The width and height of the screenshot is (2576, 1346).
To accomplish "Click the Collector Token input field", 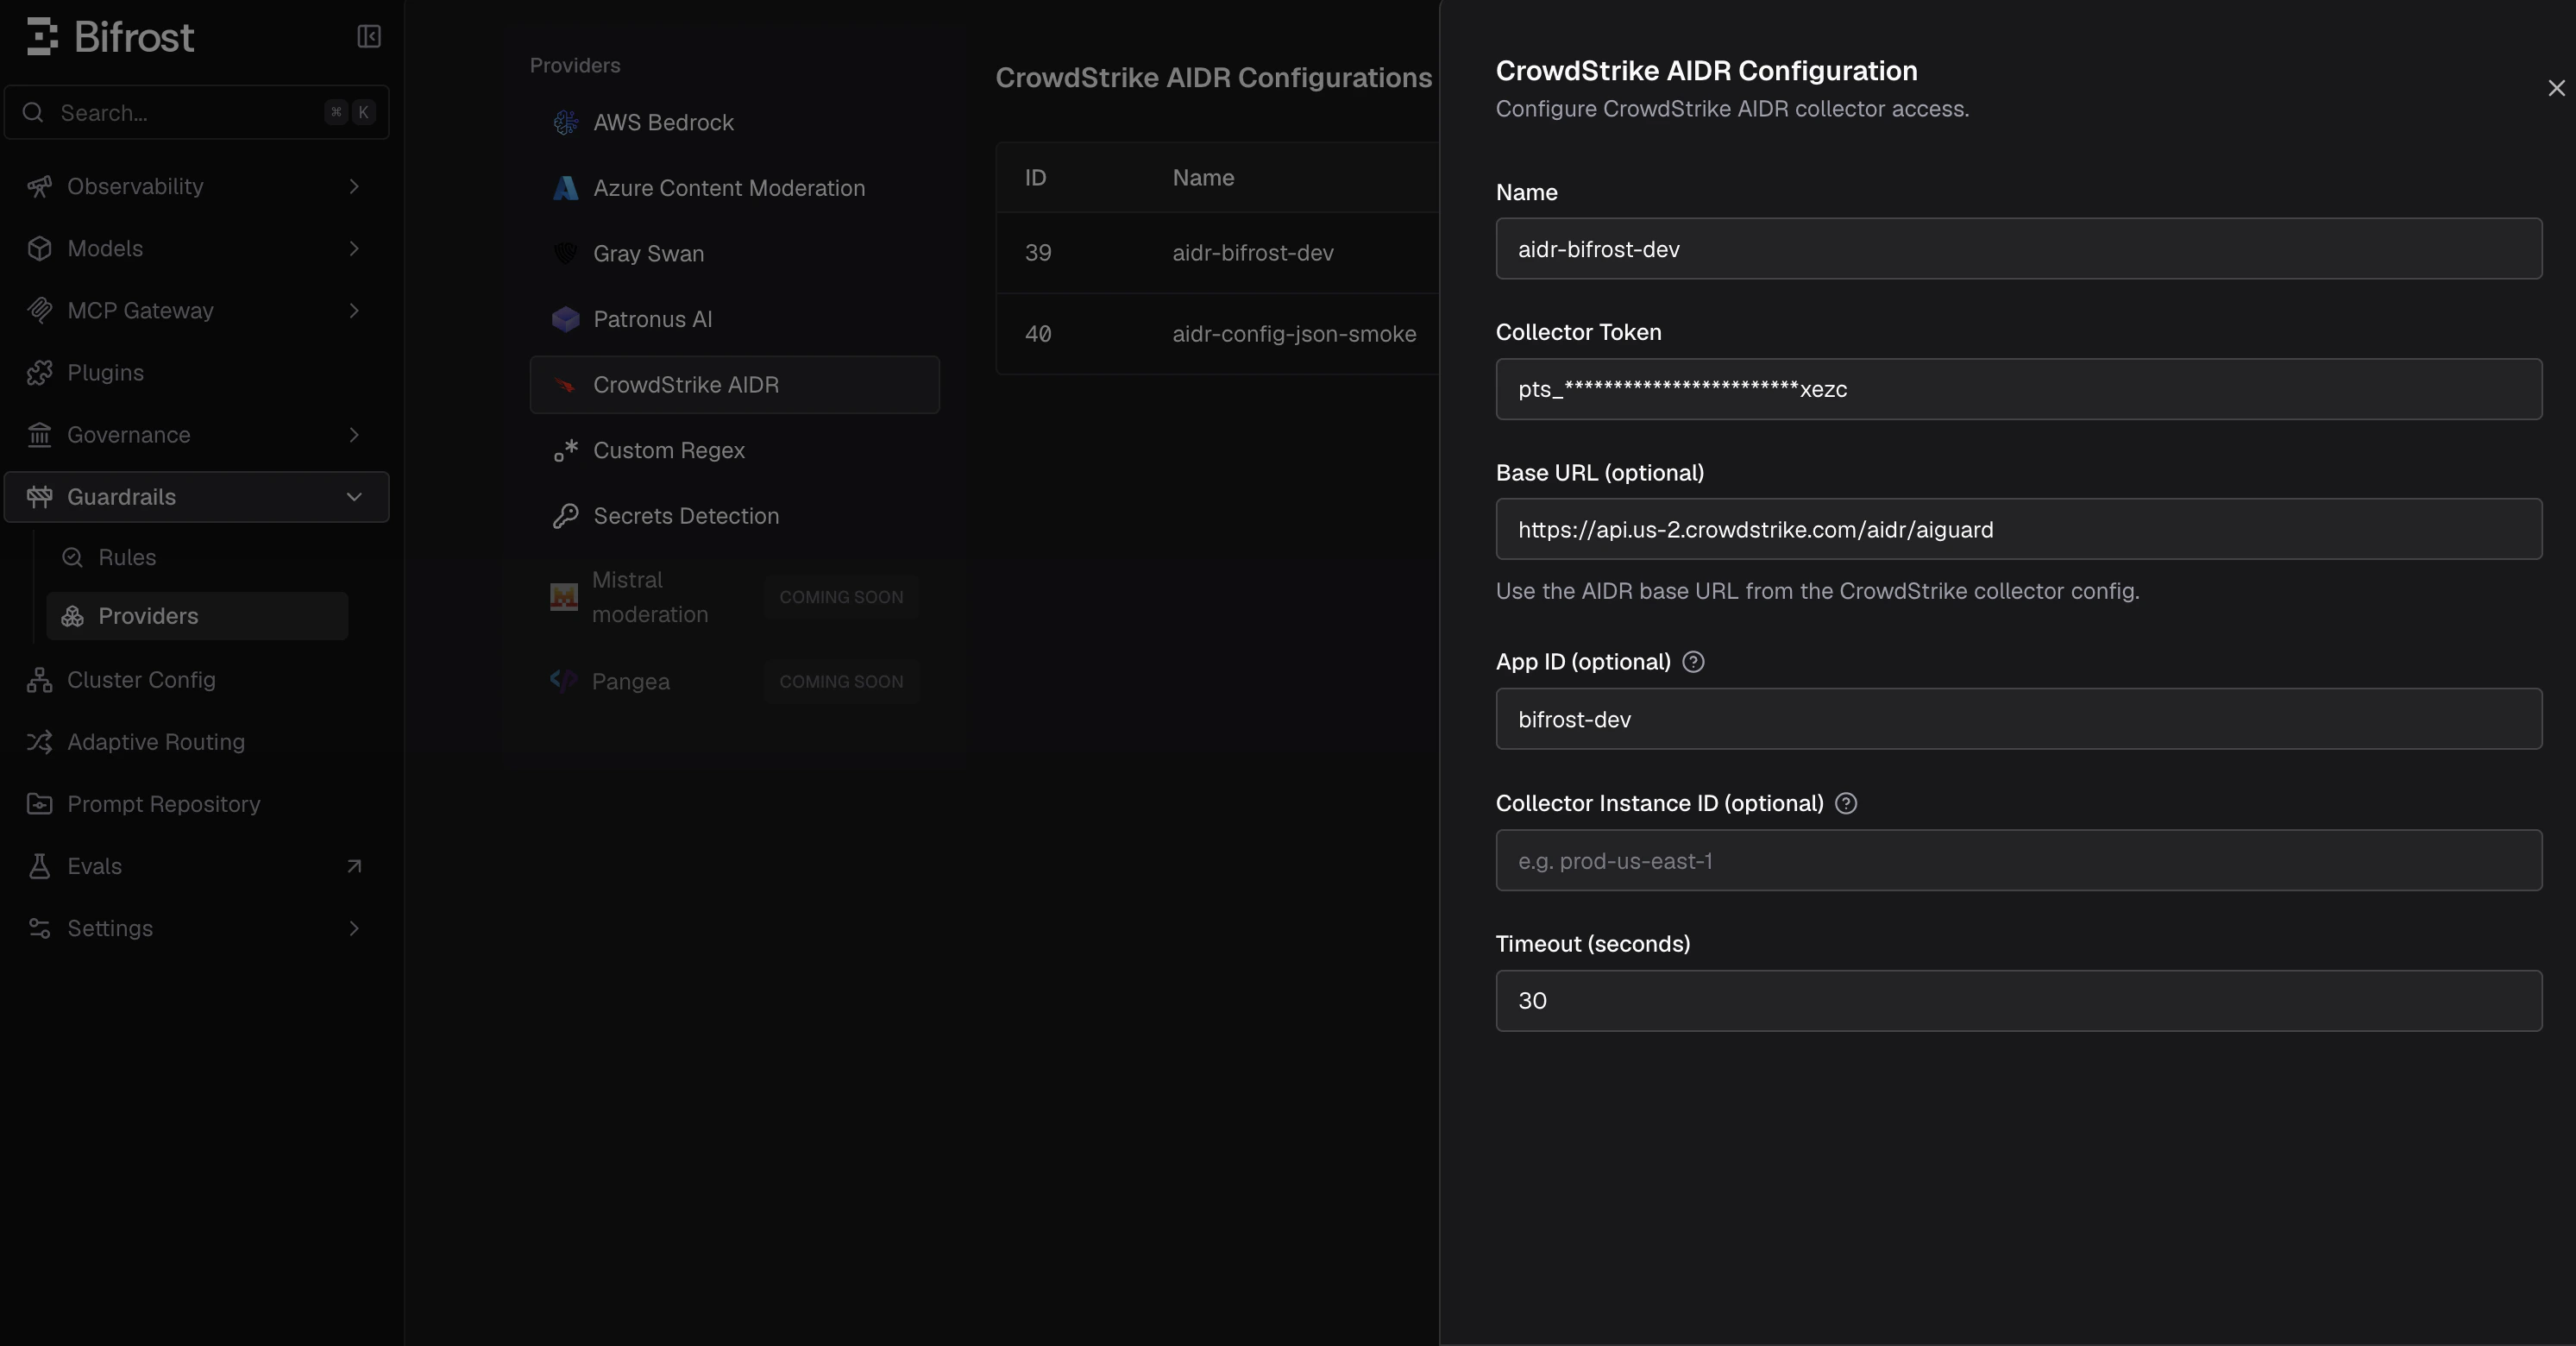I will 2018,389.
